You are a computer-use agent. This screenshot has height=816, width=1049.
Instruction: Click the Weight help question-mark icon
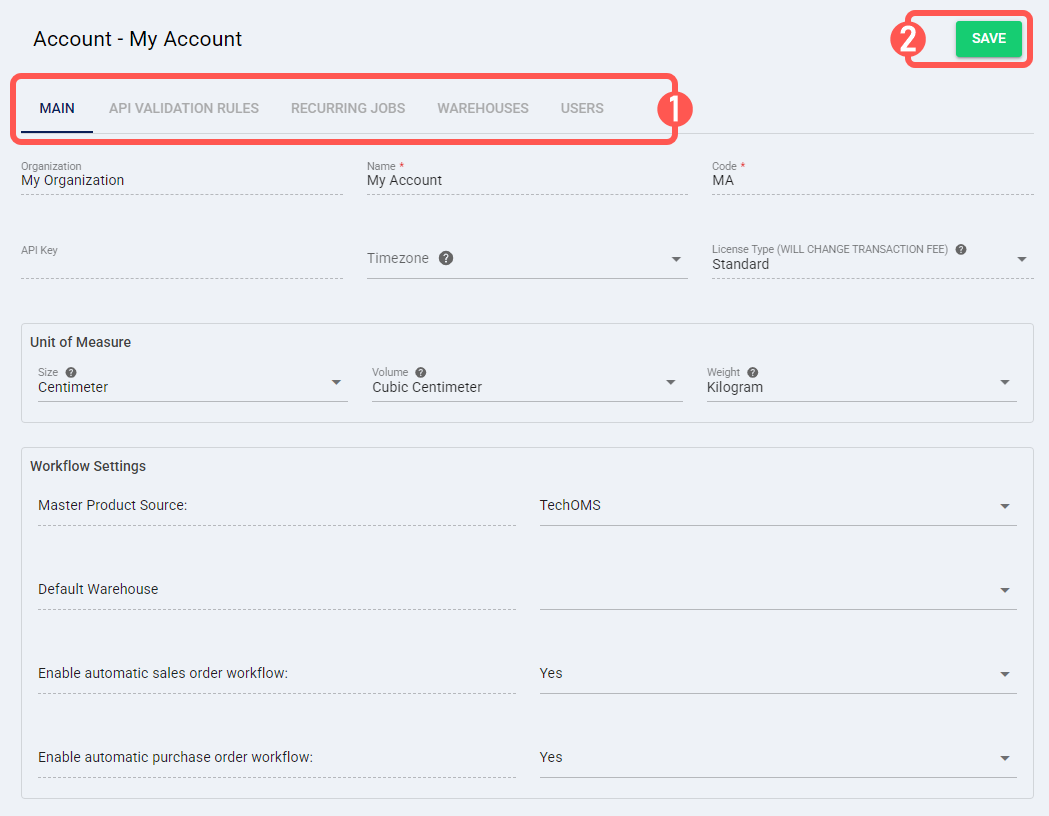click(753, 373)
